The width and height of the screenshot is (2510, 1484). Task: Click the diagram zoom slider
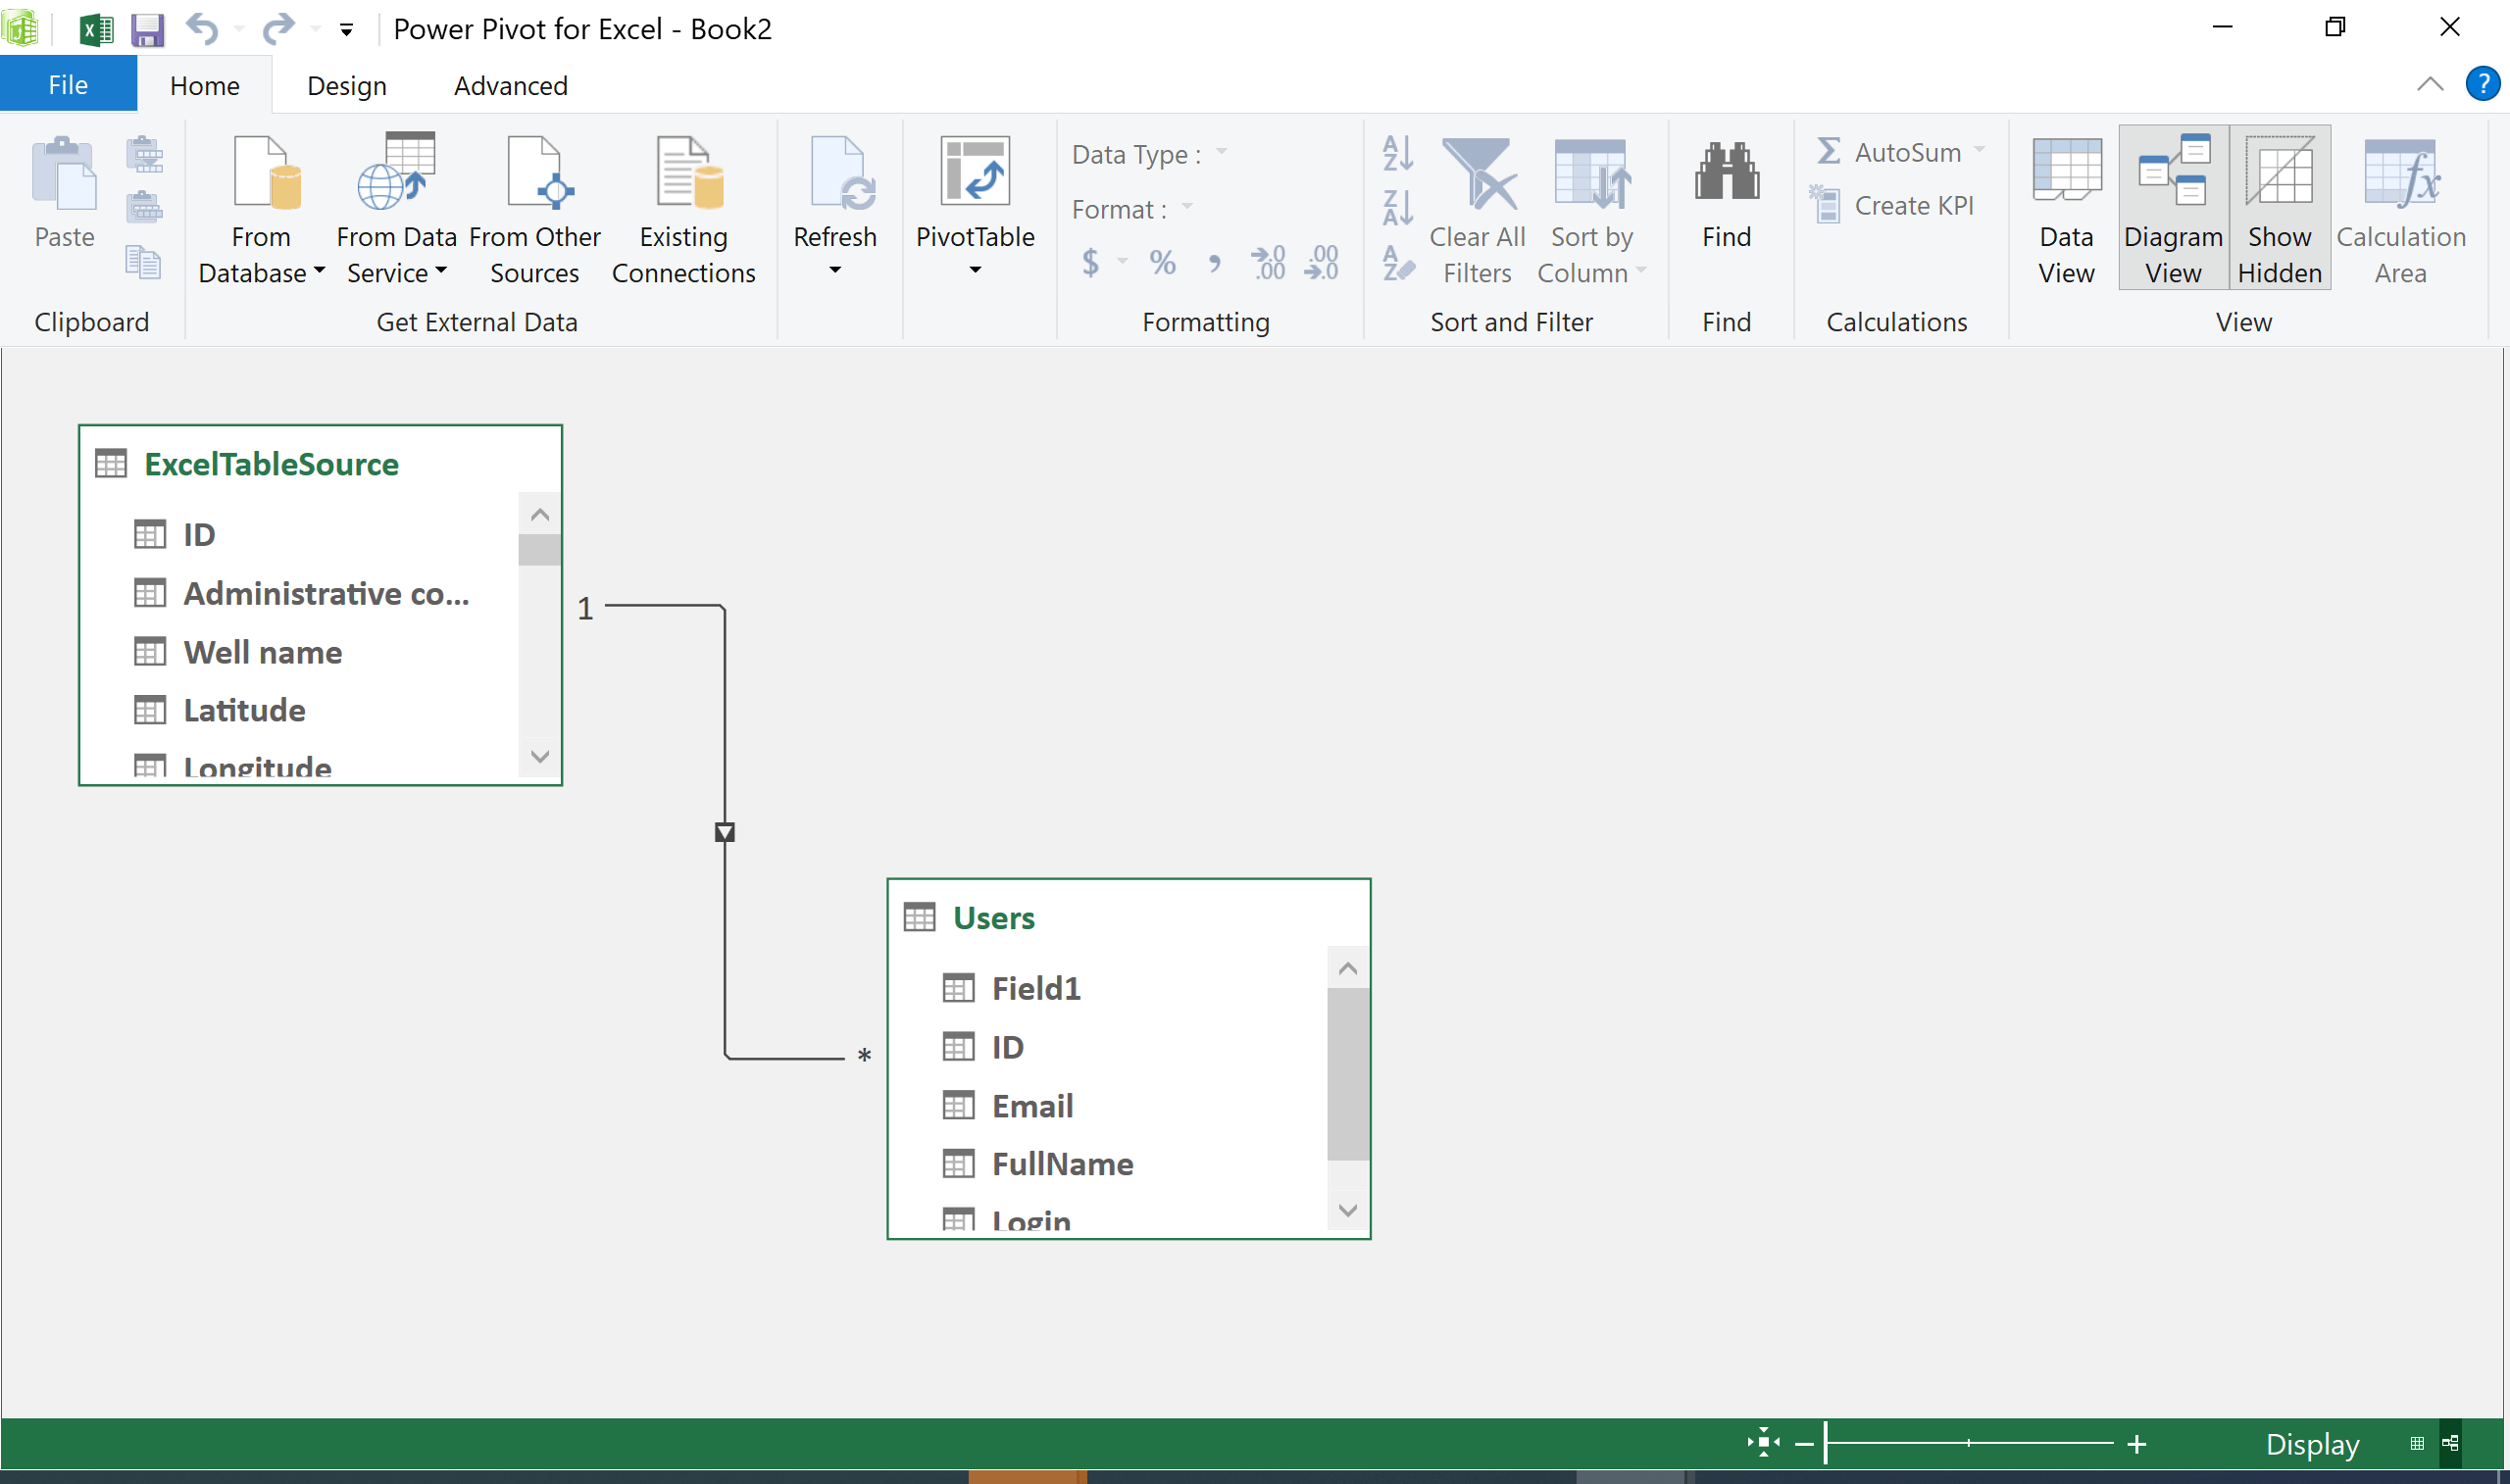[1969, 1443]
